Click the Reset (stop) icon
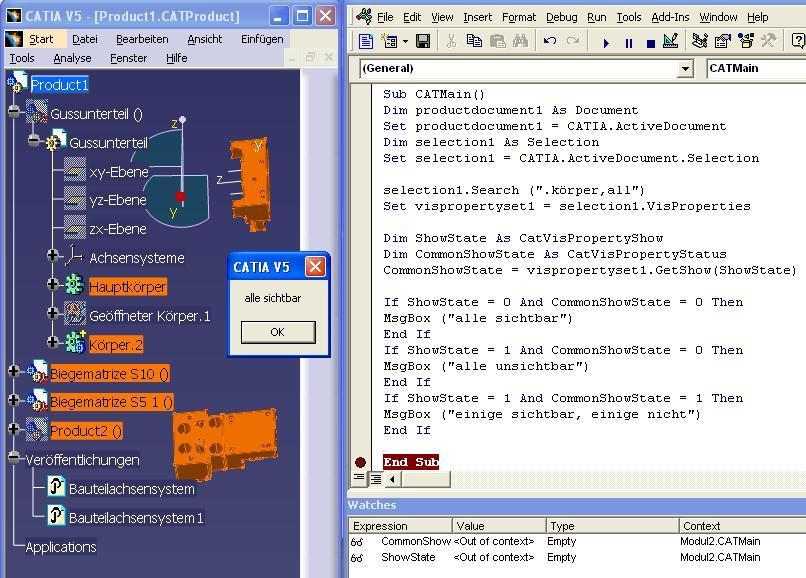The height and width of the screenshot is (578, 806). pos(650,42)
